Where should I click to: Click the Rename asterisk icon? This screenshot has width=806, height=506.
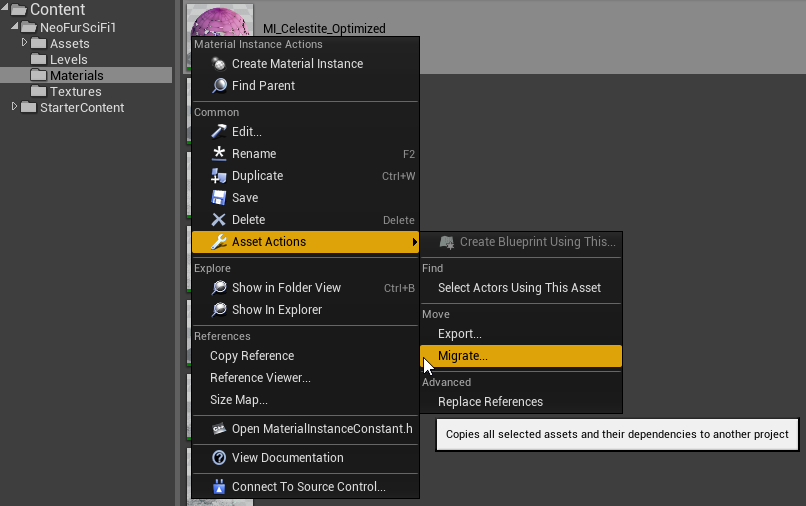click(219, 154)
